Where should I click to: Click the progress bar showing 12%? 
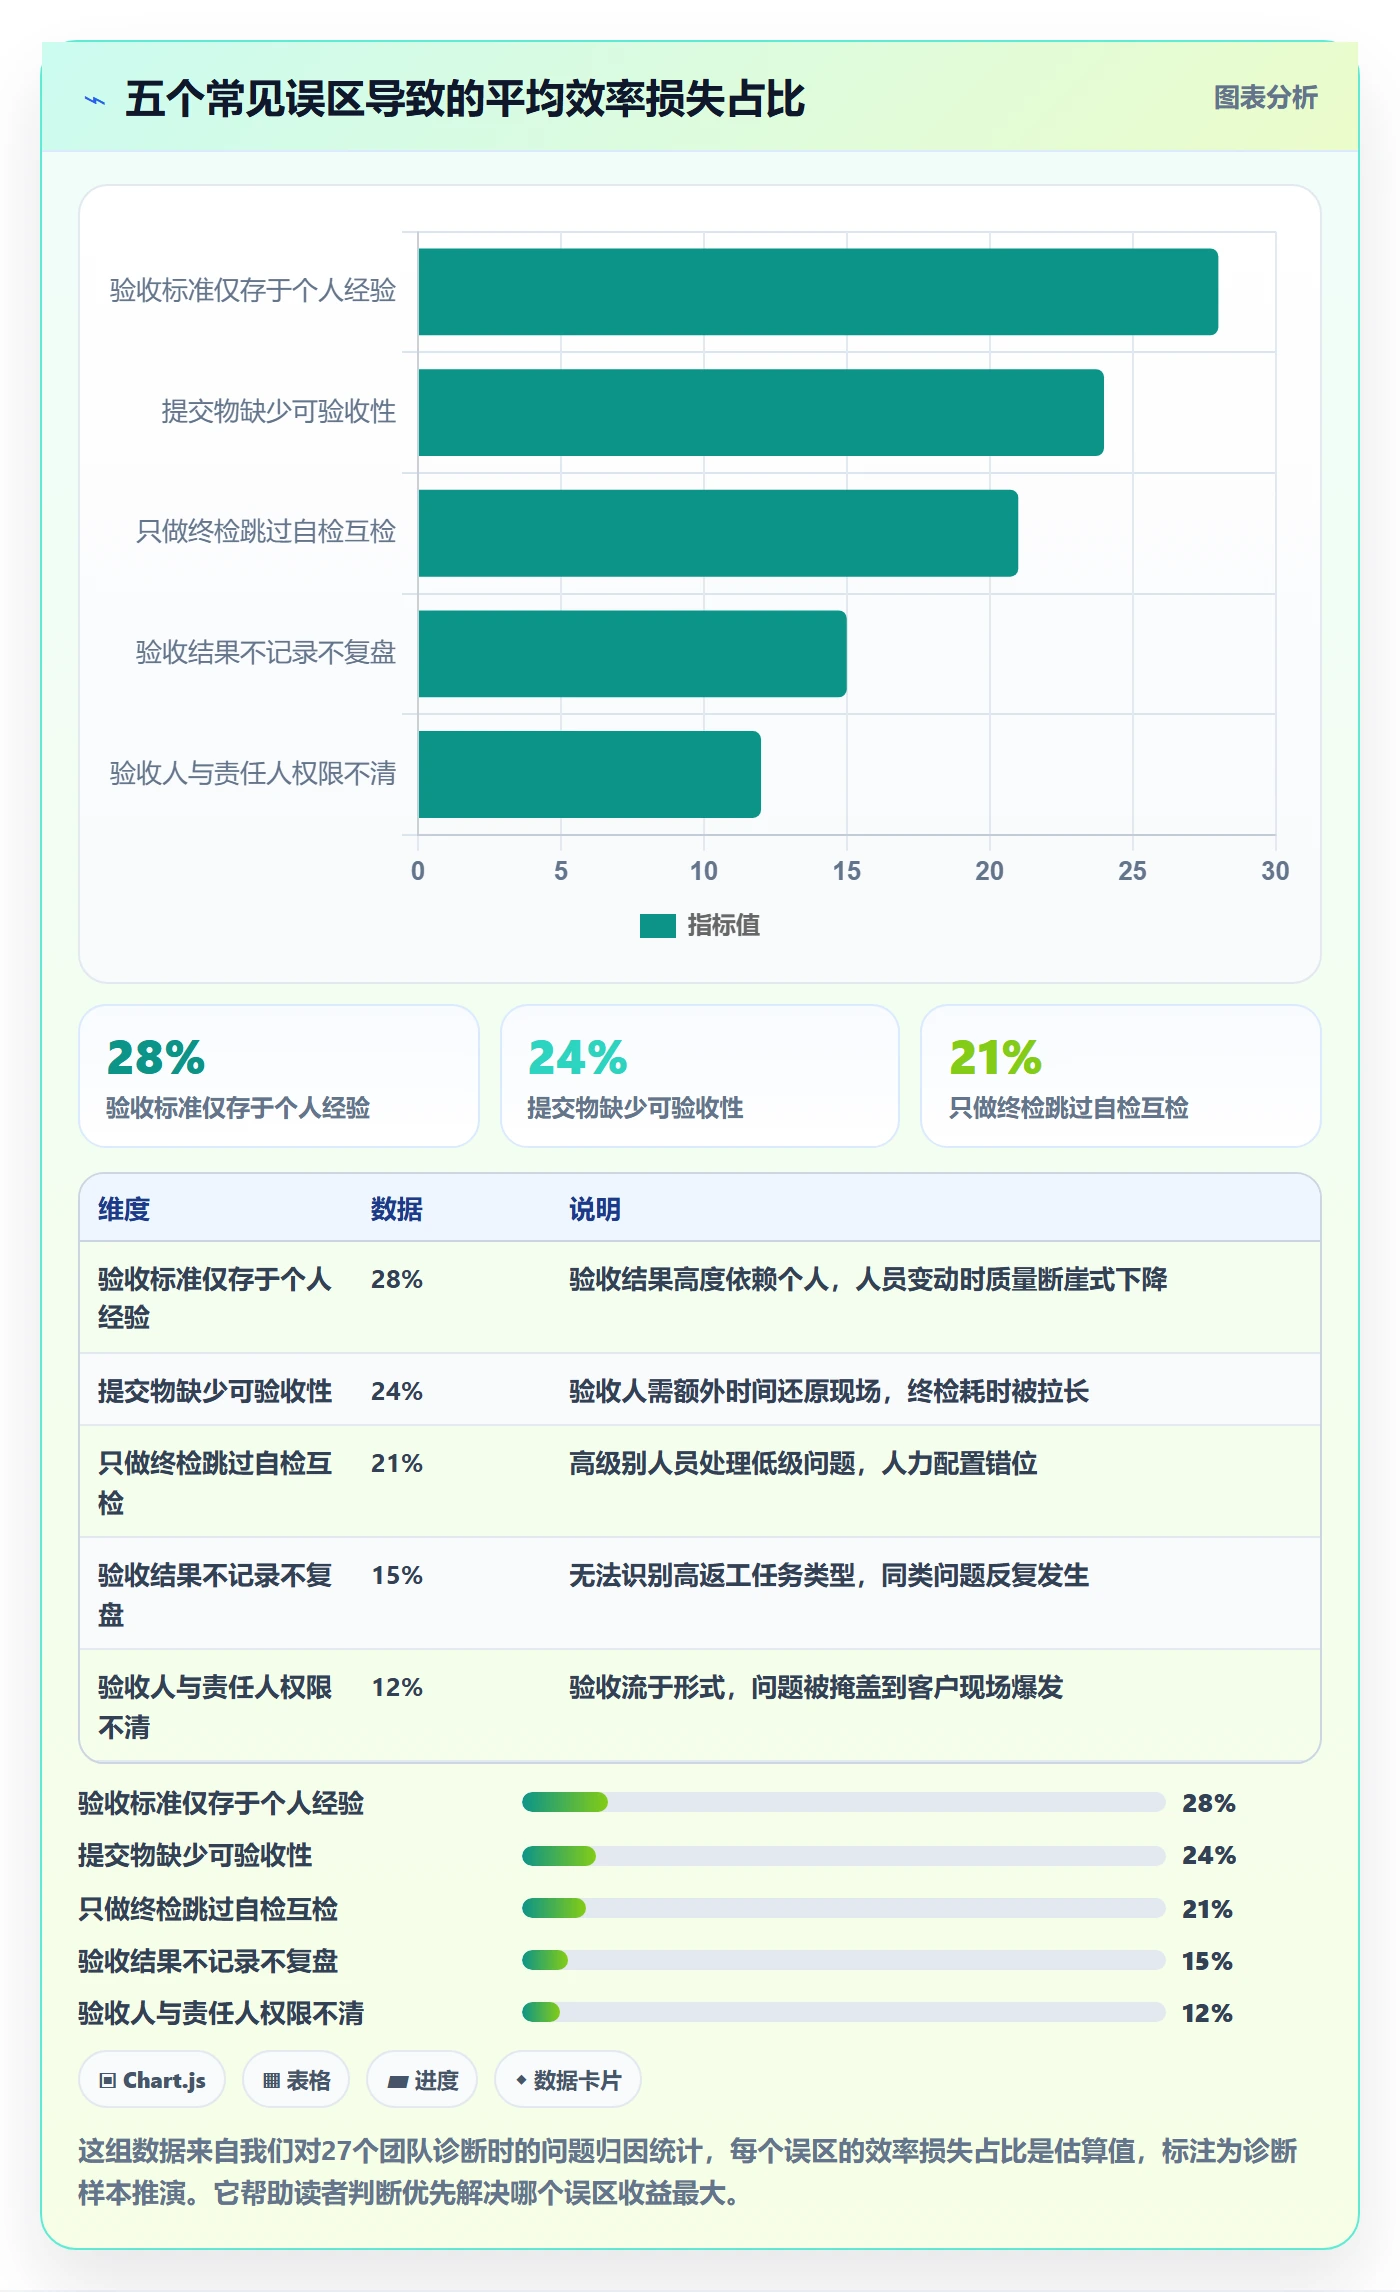click(844, 2012)
